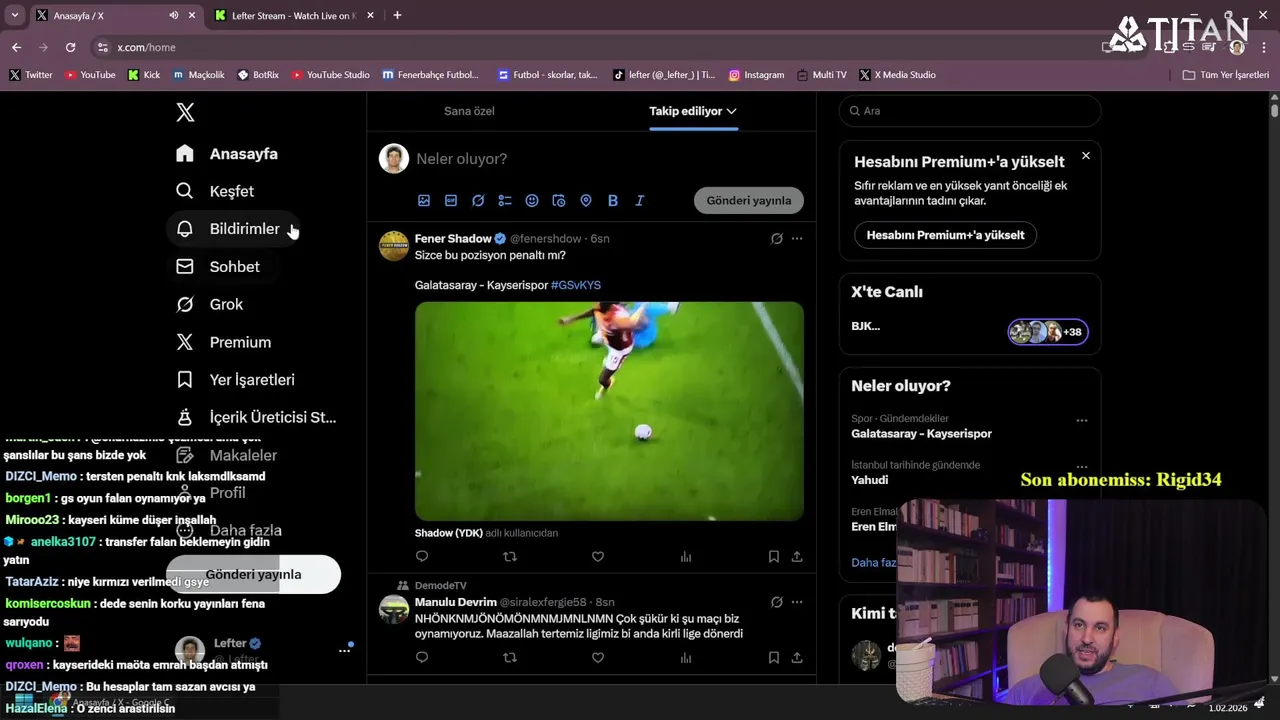Open emoji picker in composer
Viewport: 1280px width, 720px height.
[x=532, y=201]
